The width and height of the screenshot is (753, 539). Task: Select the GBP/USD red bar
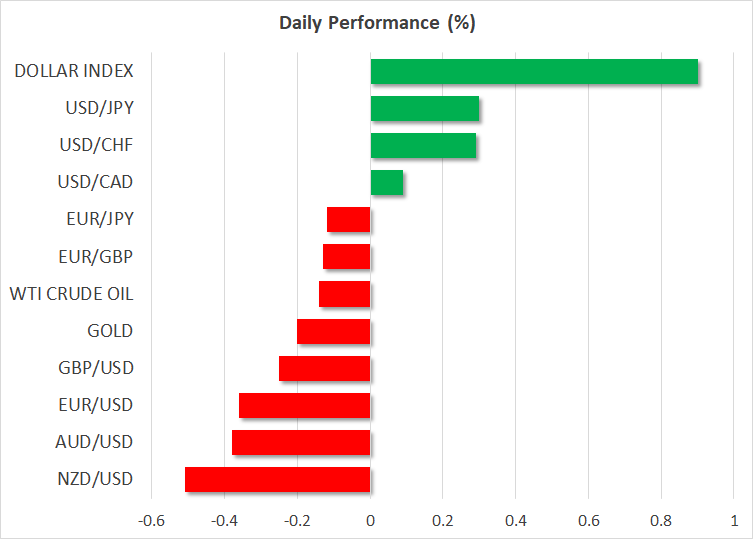325,367
